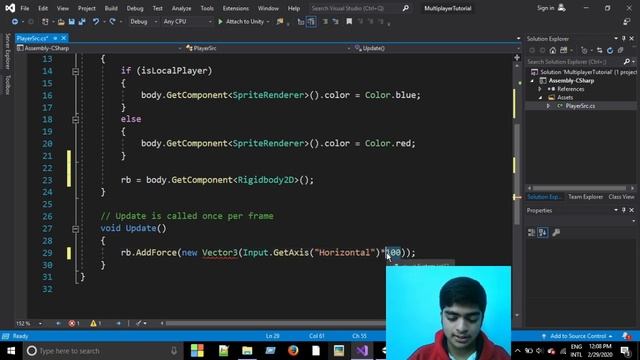Screen dimensions: 640x360
Task: Collapse the else block at line 18
Action: (76, 120)
